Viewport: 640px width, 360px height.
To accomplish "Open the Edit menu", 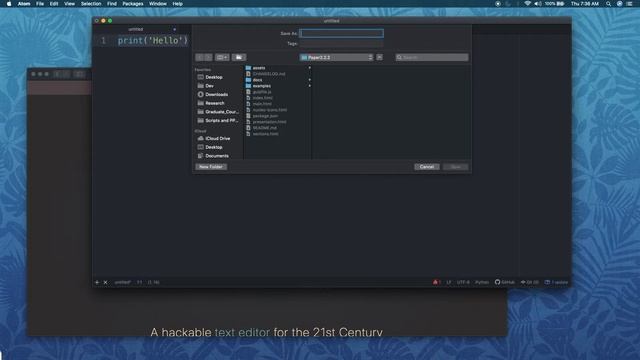I will (x=54, y=4).
